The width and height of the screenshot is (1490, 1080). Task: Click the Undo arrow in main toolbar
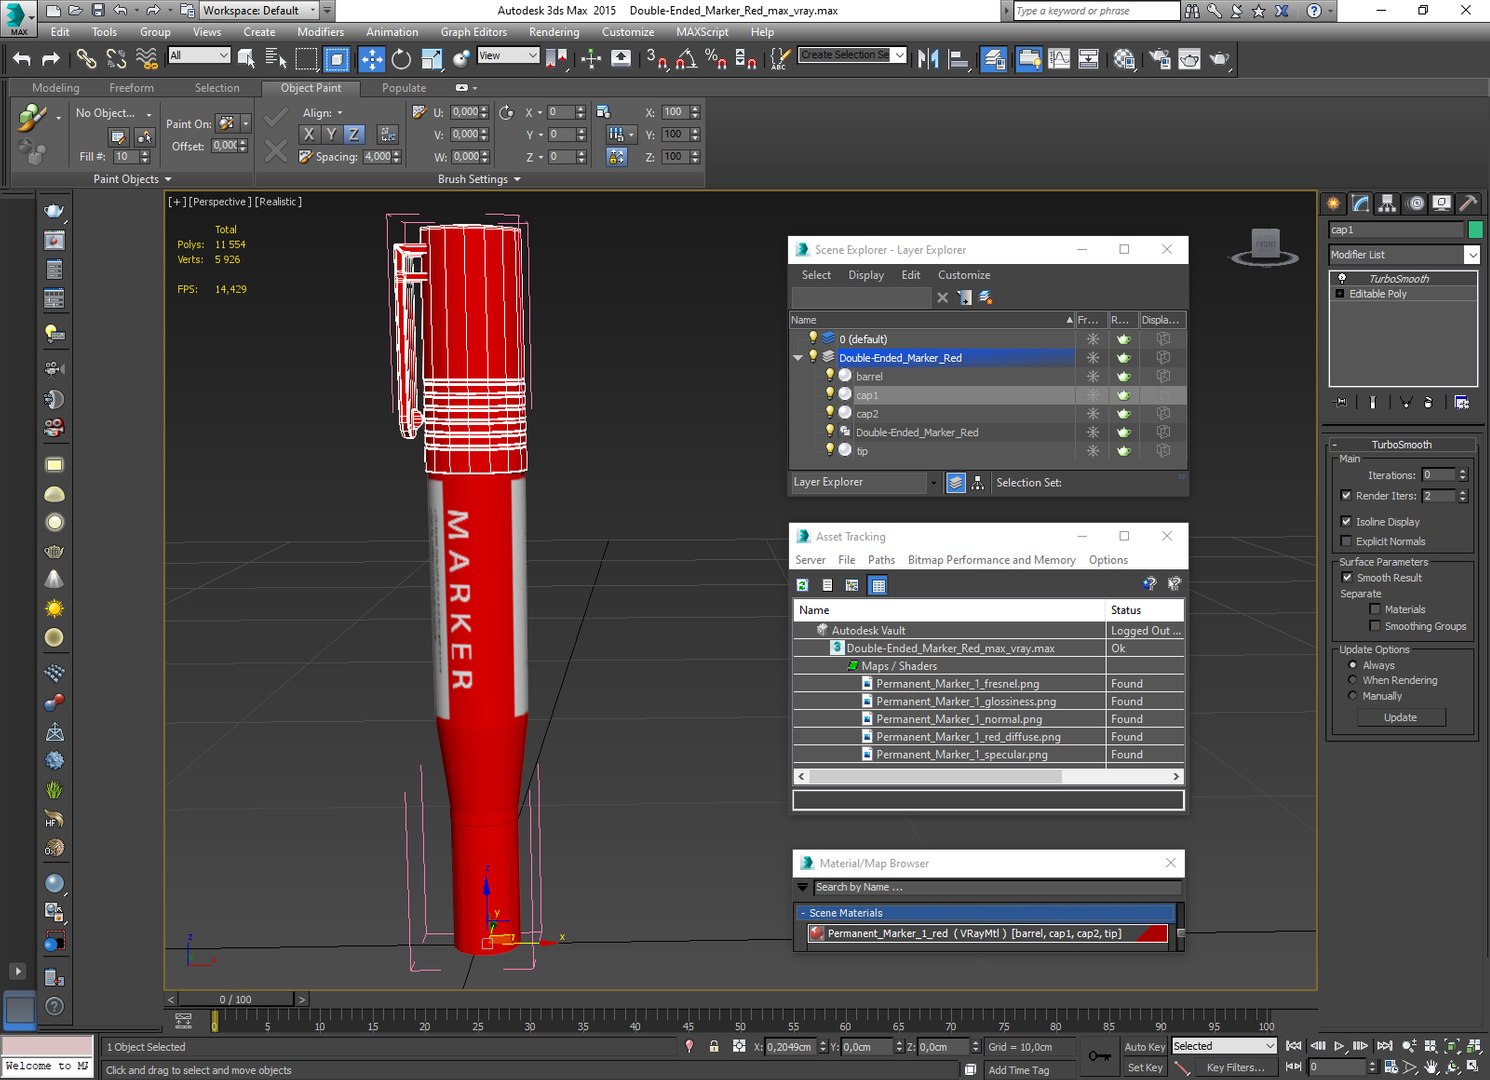[x=22, y=59]
